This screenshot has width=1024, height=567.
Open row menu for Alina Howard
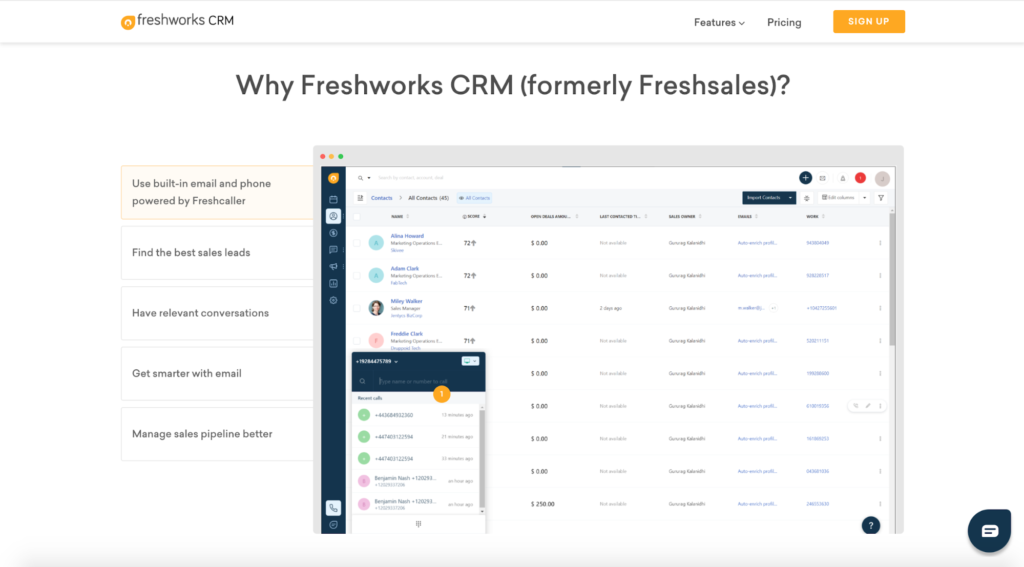click(880, 243)
